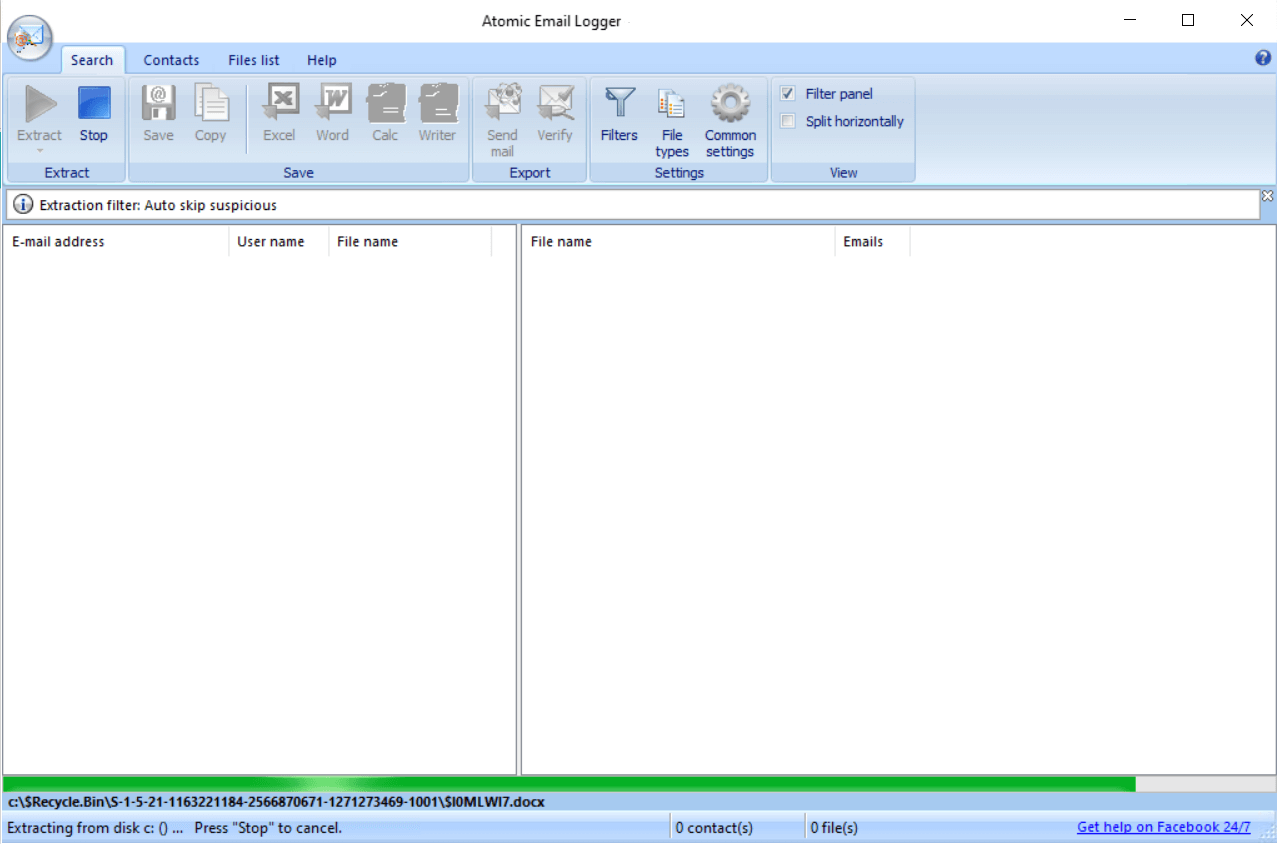The width and height of the screenshot is (1277, 844).
Task: Click the Send mail icon
Action: (x=502, y=103)
